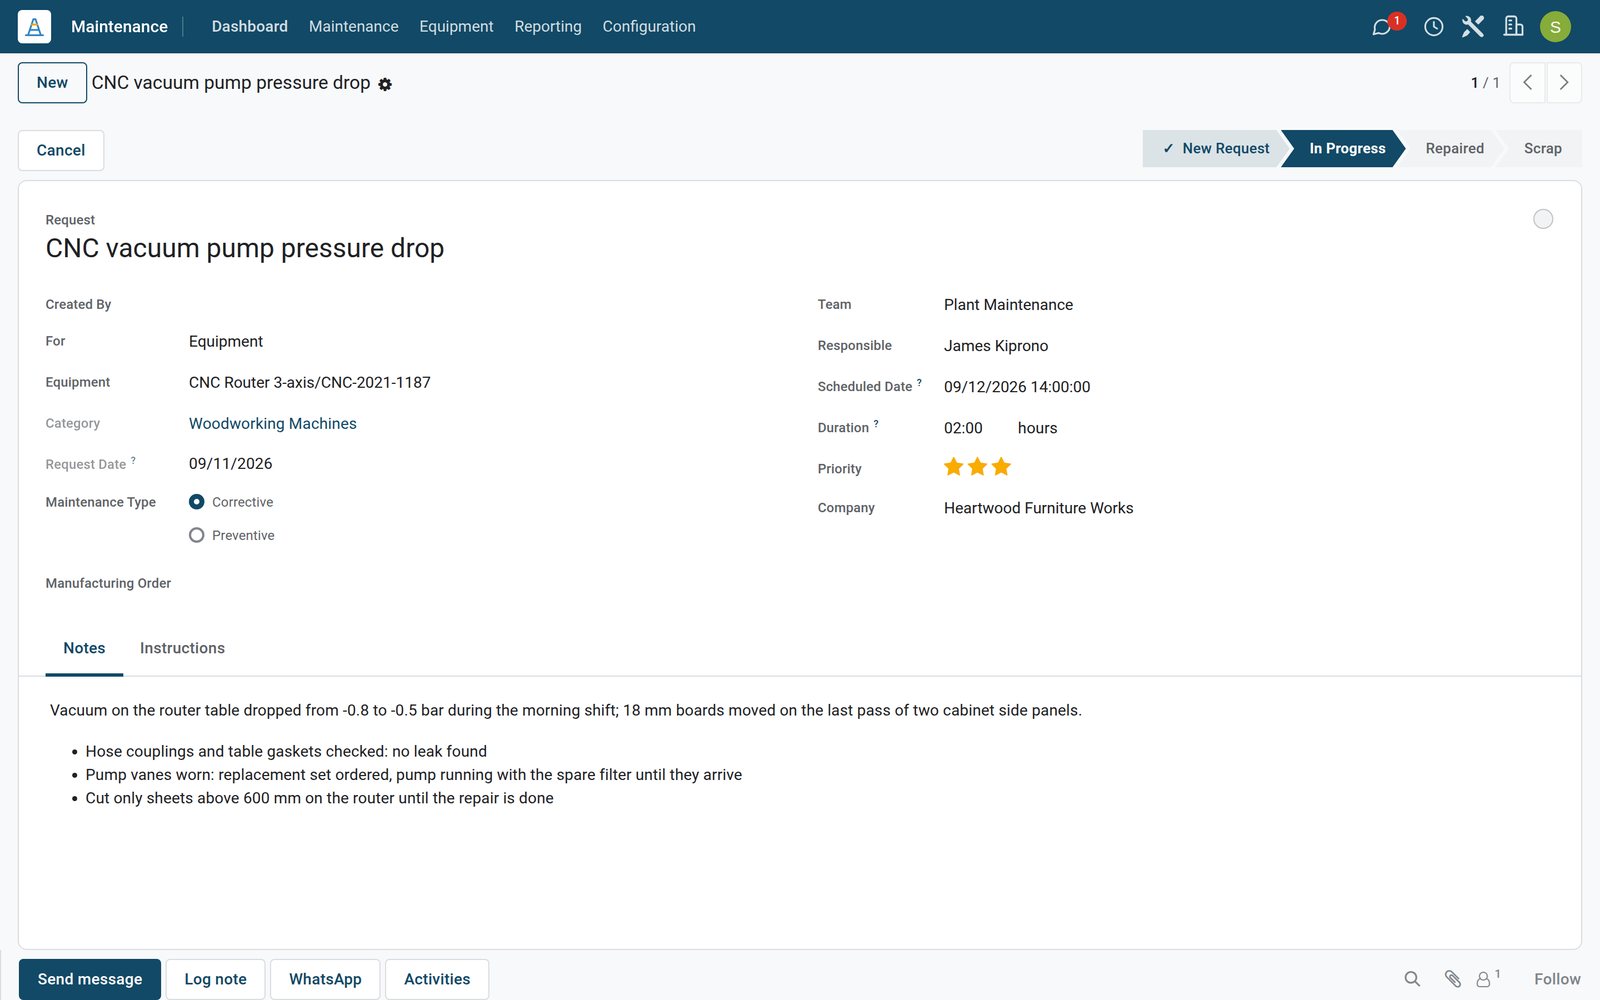Select Corrective maintenance type
This screenshot has height=1000, width=1600.
pyautogui.click(x=197, y=502)
